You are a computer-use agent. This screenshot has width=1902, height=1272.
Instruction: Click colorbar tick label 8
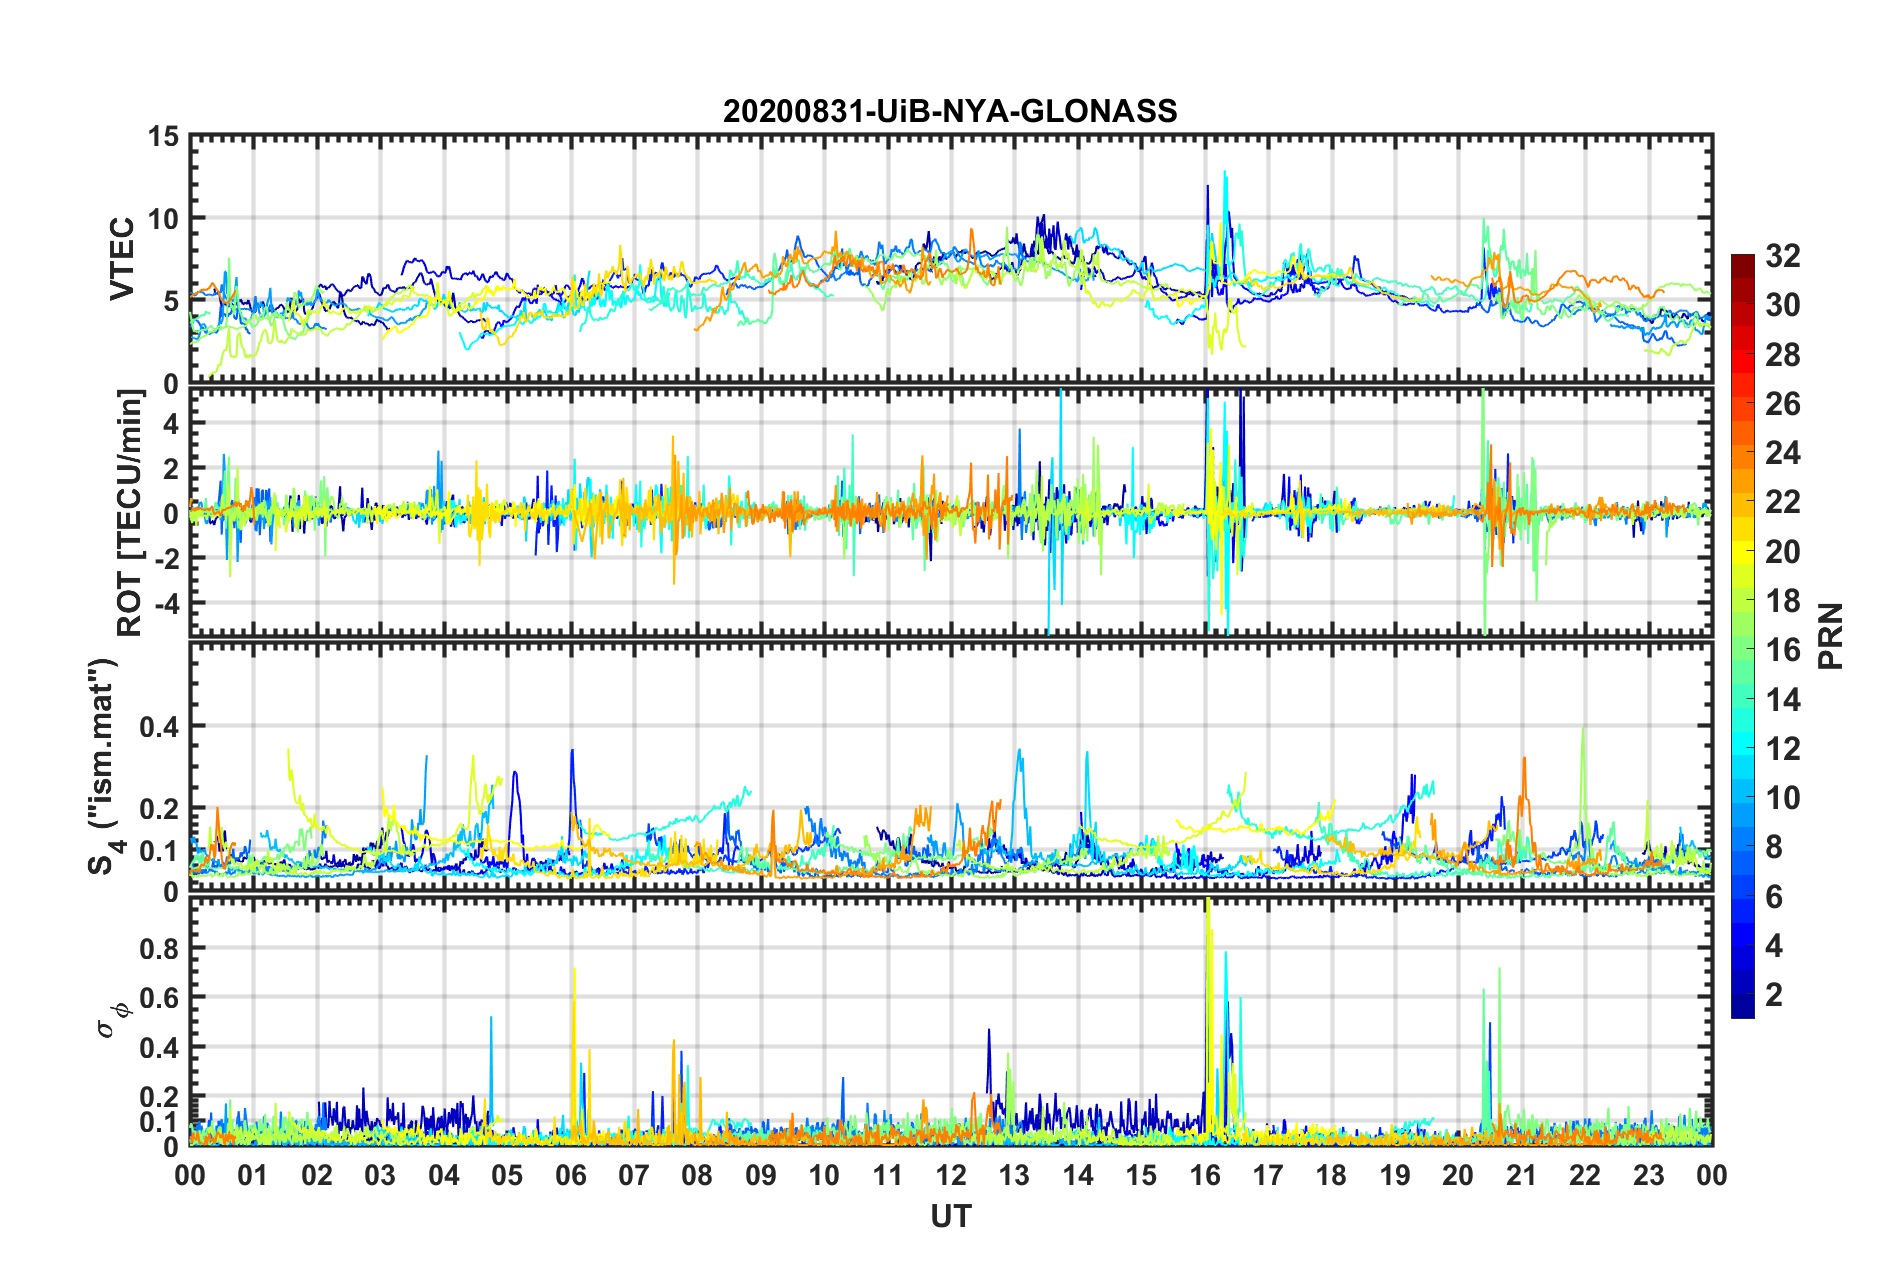click(x=1774, y=847)
